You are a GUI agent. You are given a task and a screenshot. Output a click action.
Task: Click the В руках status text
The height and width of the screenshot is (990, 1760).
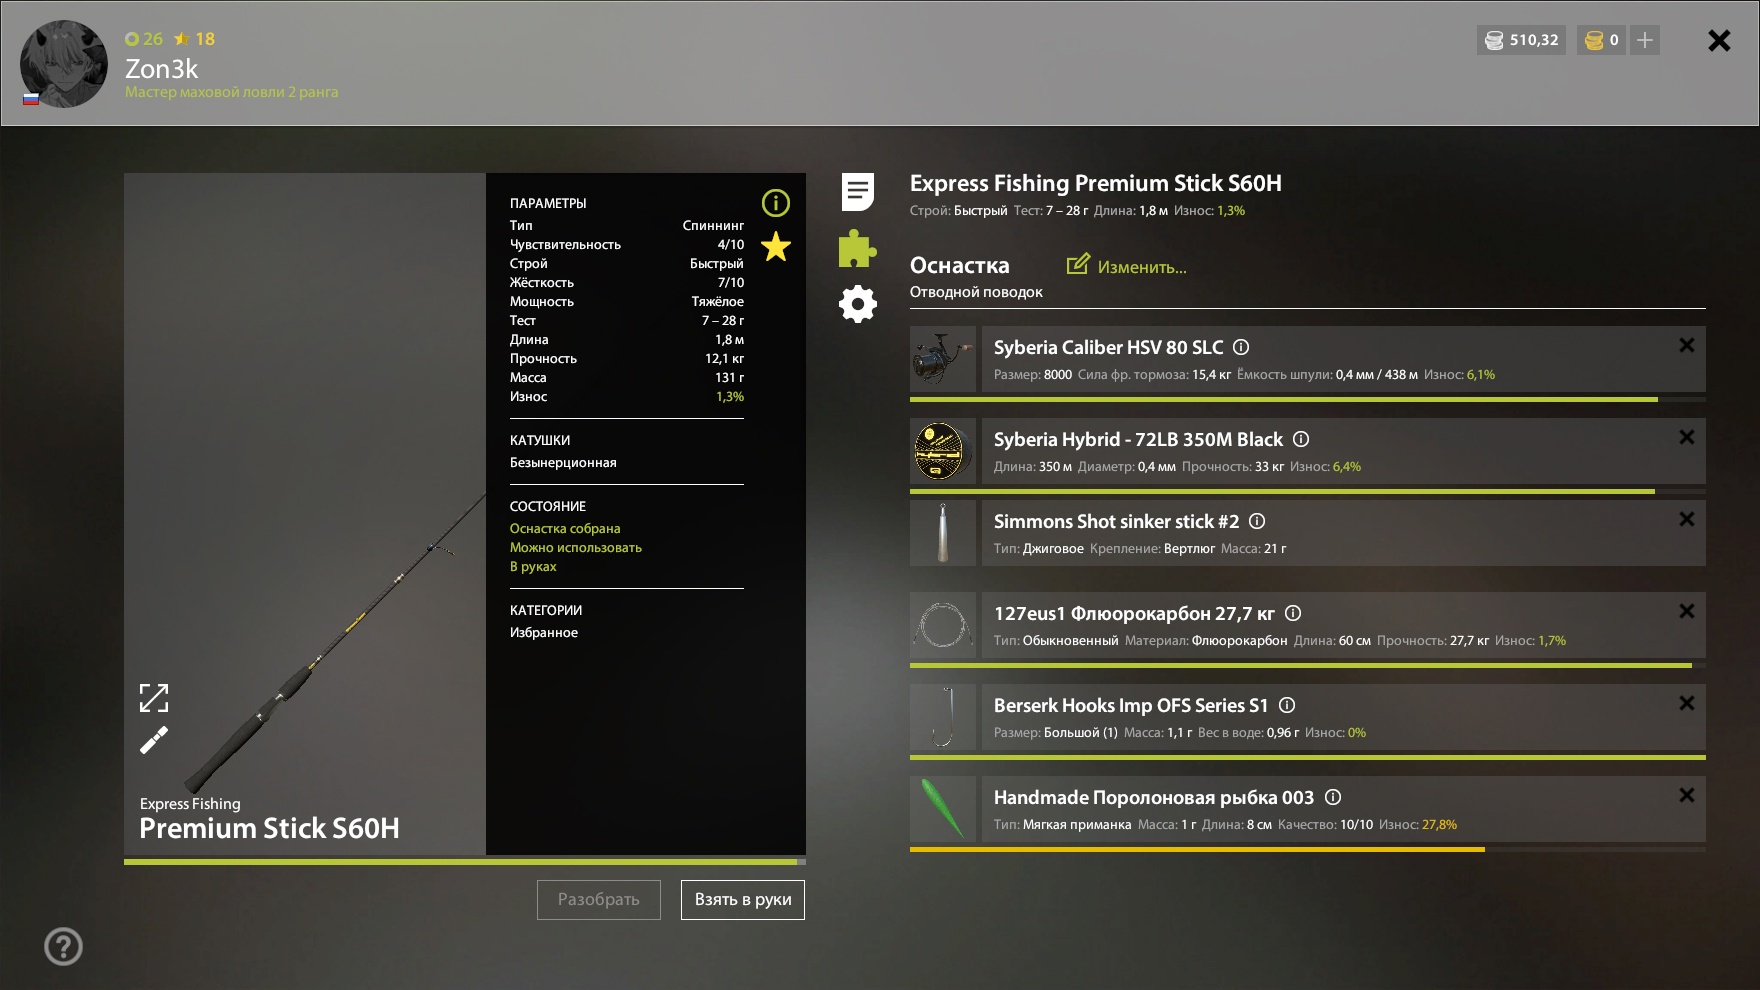533,567
